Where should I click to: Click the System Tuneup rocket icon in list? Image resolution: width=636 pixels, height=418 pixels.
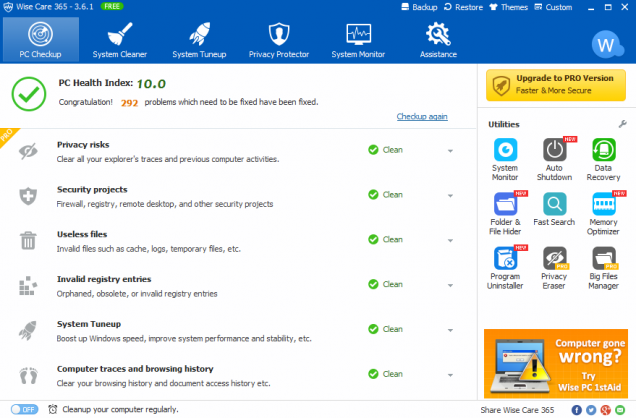tap(28, 330)
